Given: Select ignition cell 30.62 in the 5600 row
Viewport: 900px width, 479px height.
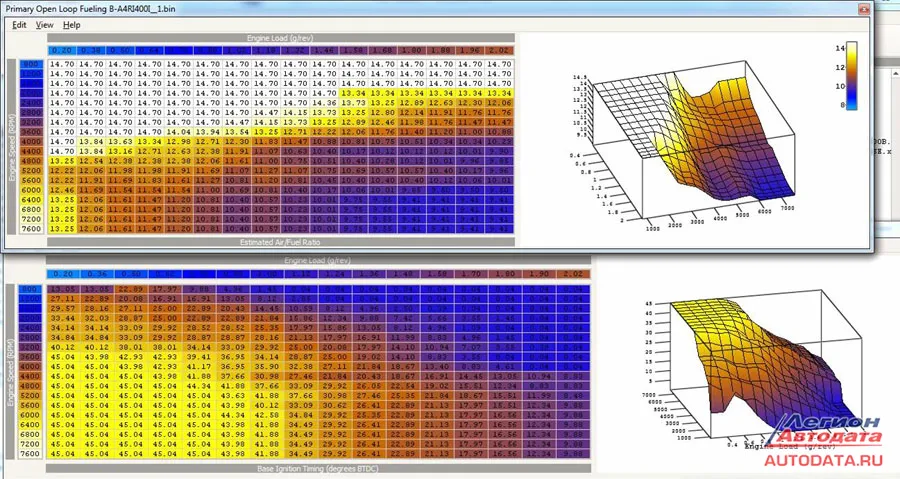Looking at the screenshot, I should coord(335,405).
